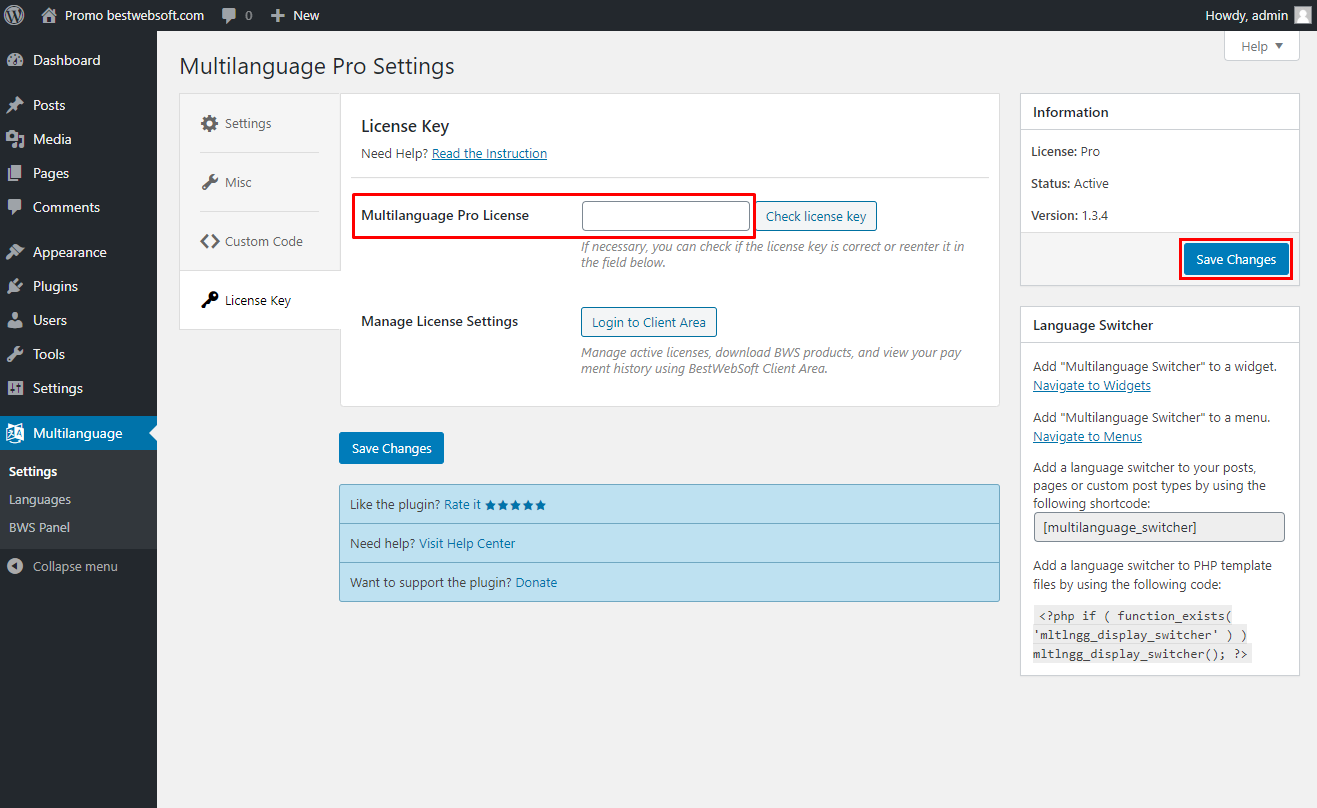
Task: Open Multilanguage in the admin sidebar
Action: 78,433
